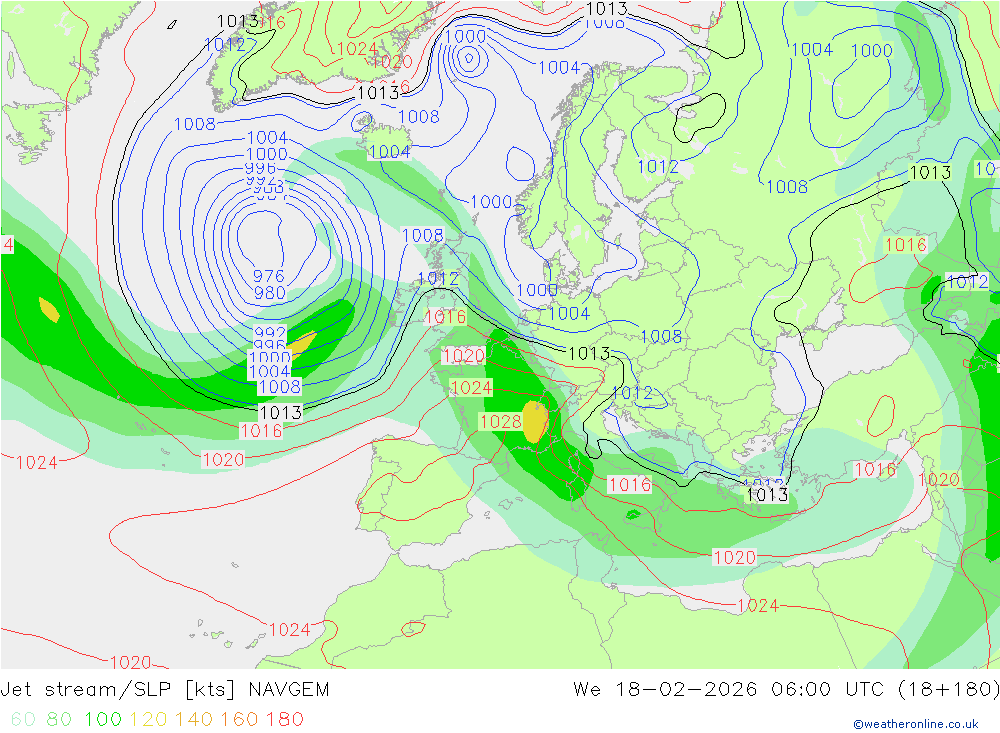Viewport: 1000px width, 733px height.
Task: Click the 980 isobar label
Action: 269,293
